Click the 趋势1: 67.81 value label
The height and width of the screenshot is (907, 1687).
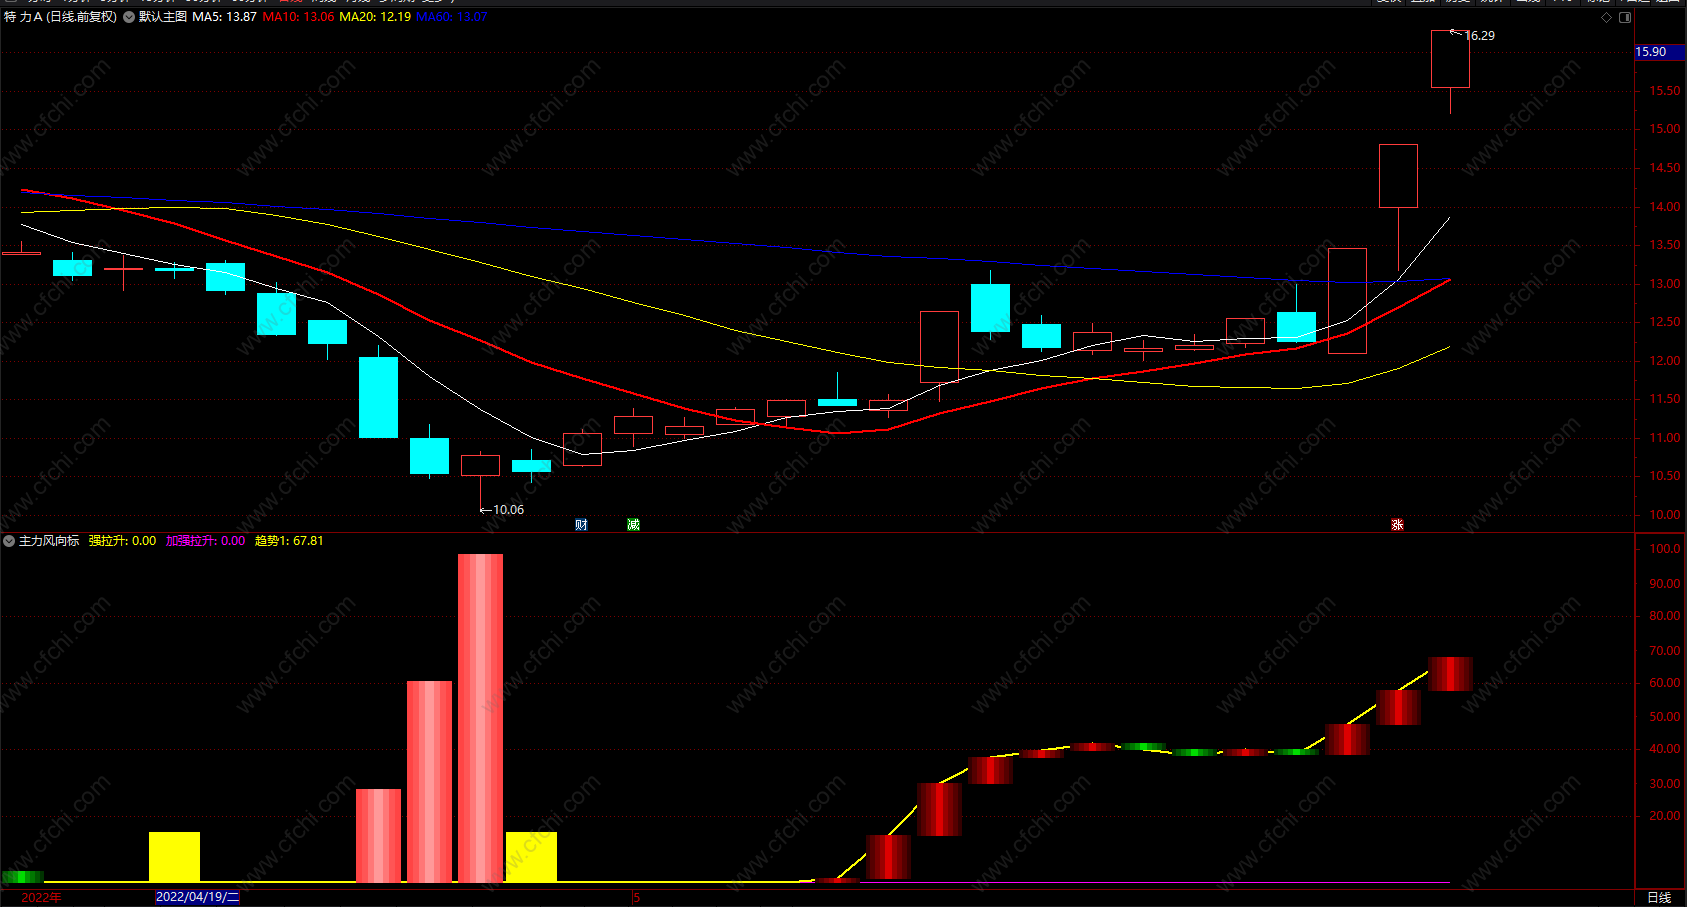tap(289, 541)
